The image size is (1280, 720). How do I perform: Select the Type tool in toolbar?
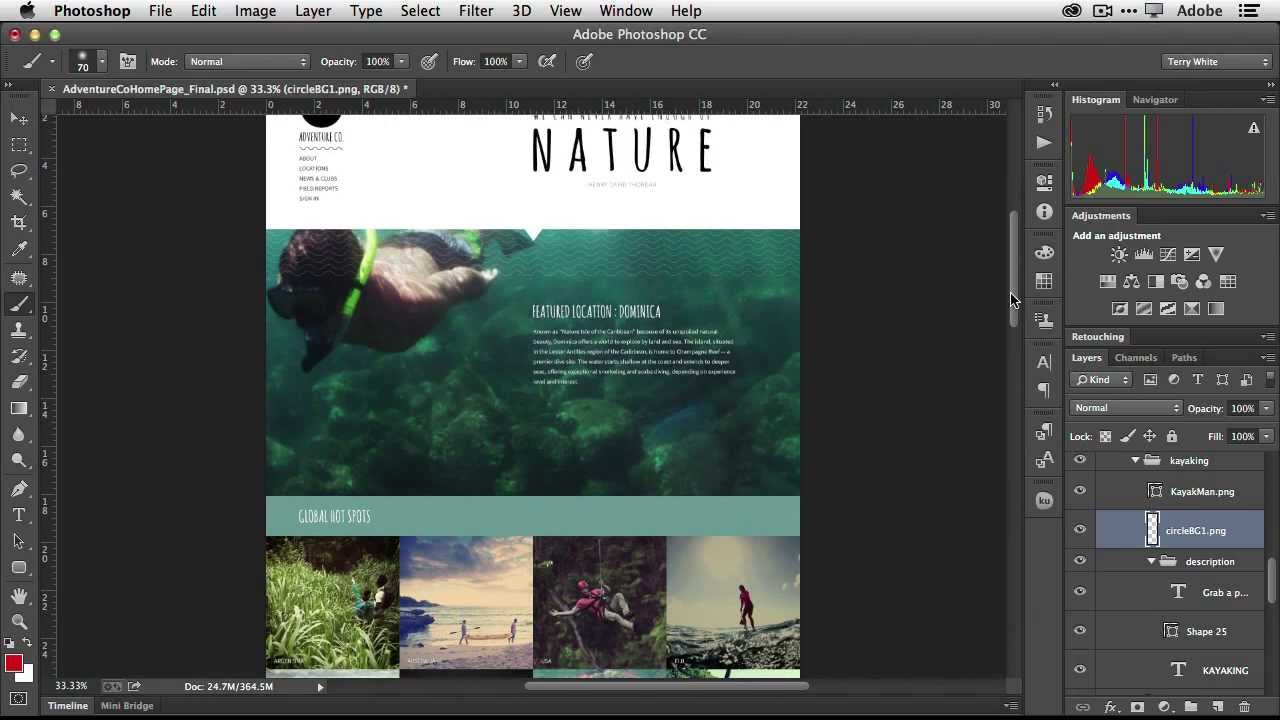pos(19,515)
